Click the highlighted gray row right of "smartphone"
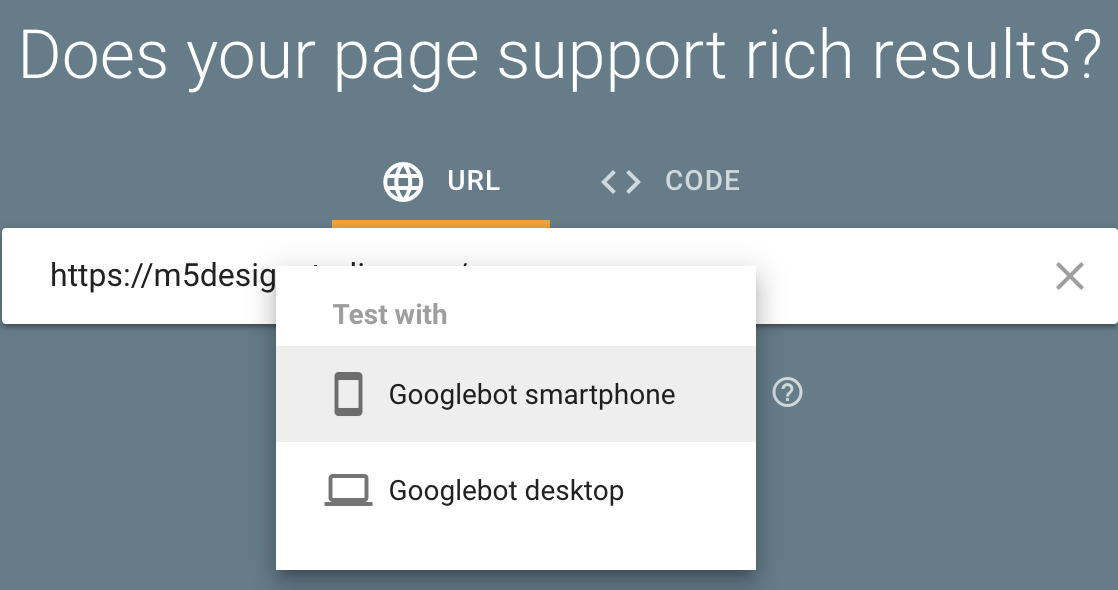 (714, 395)
